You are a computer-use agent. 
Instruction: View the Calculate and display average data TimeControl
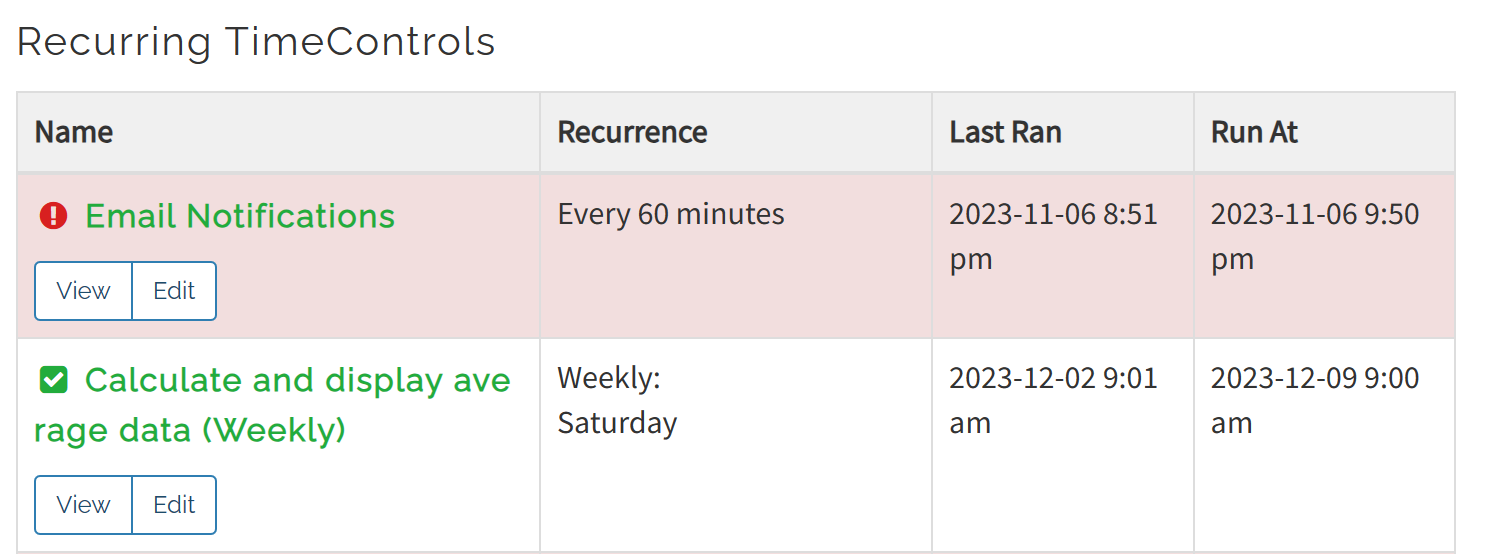click(x=83, y=505)
